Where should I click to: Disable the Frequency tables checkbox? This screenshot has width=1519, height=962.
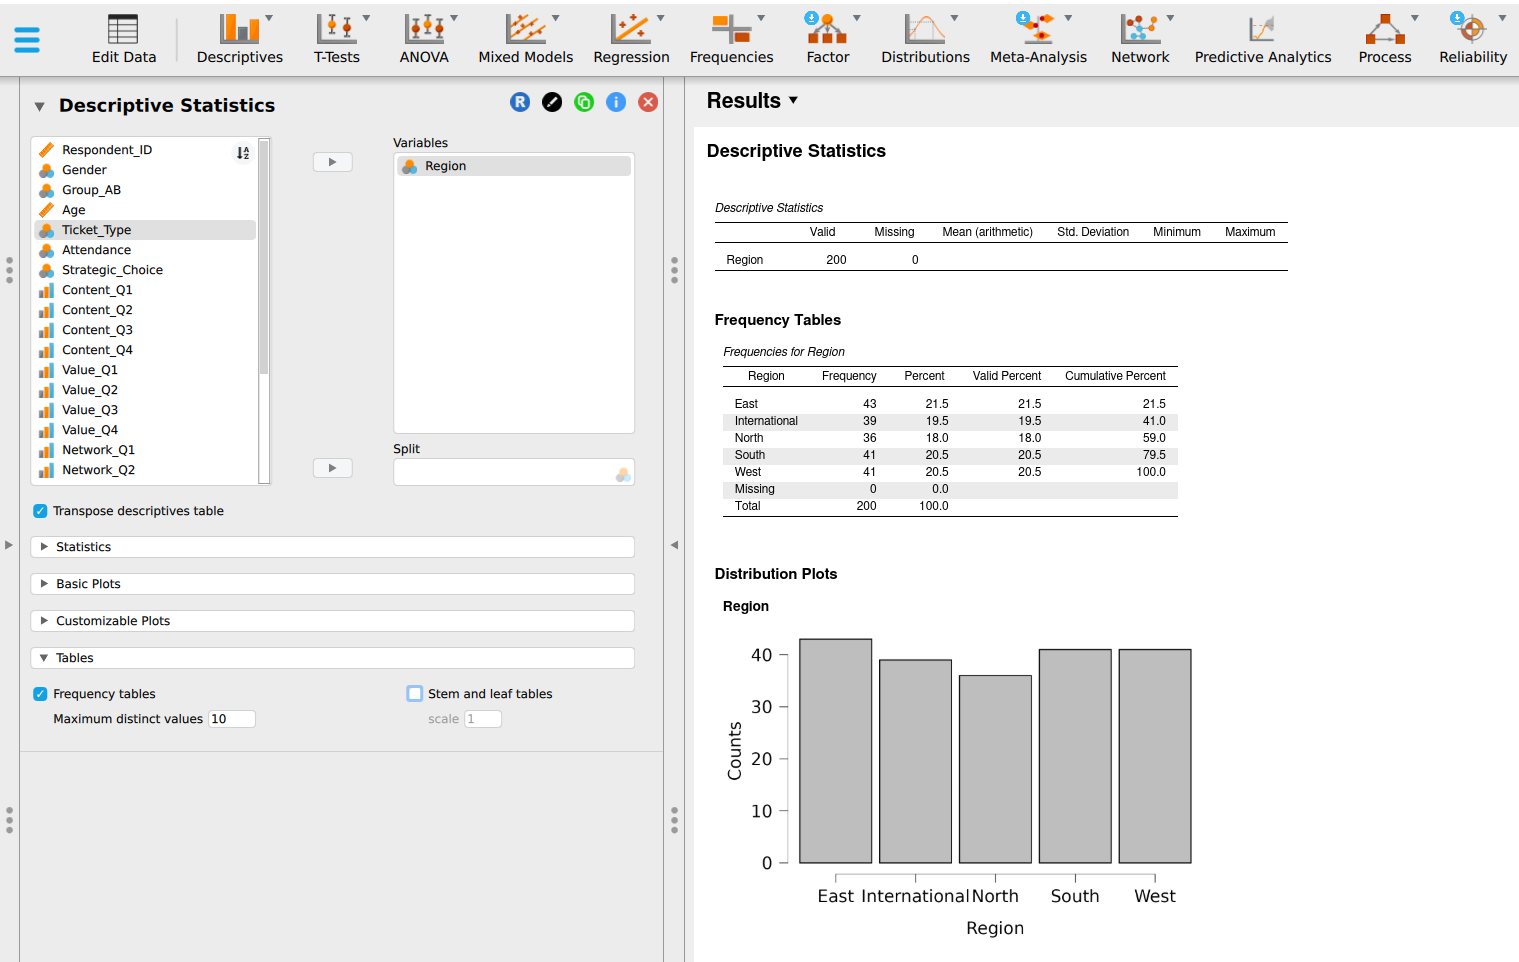pos(40,694)
